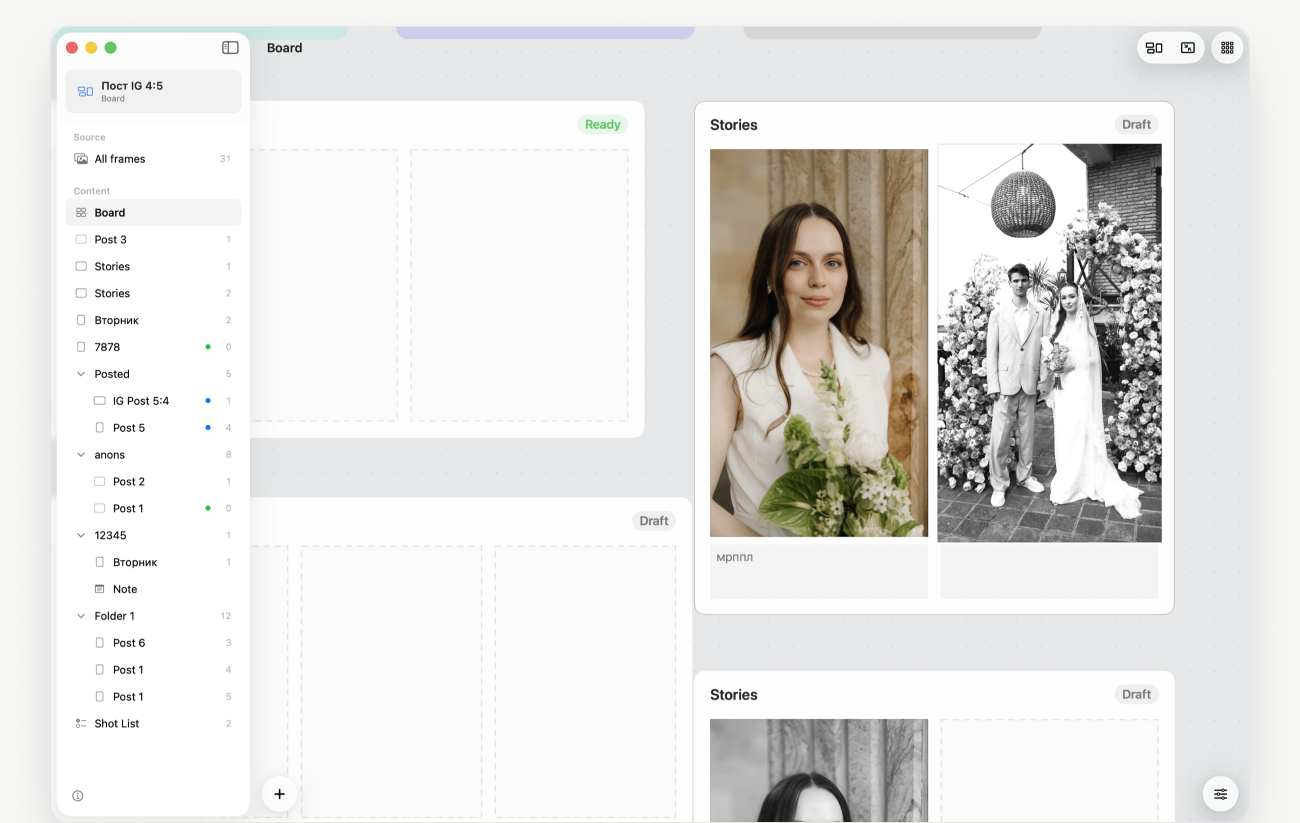Open Post 6 under Folder 1

pos(153,643)
